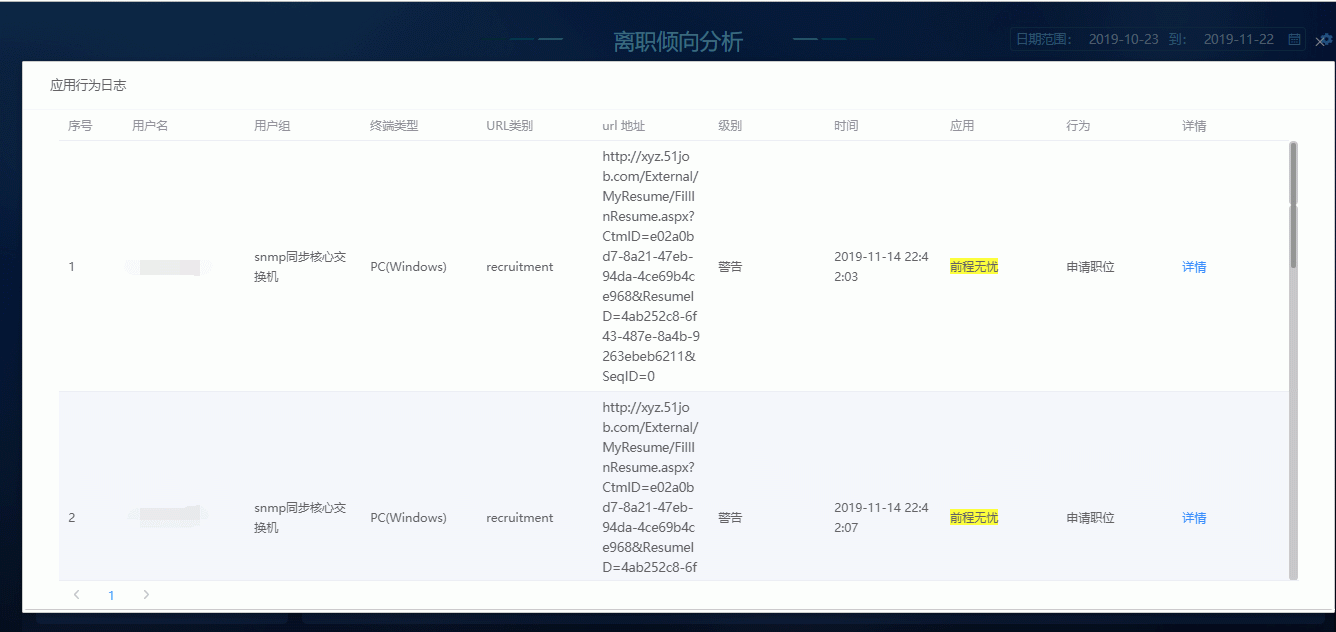1336x632 pixels.
Task: Click the 51job URL in row 1
Action: click(650, 267)
